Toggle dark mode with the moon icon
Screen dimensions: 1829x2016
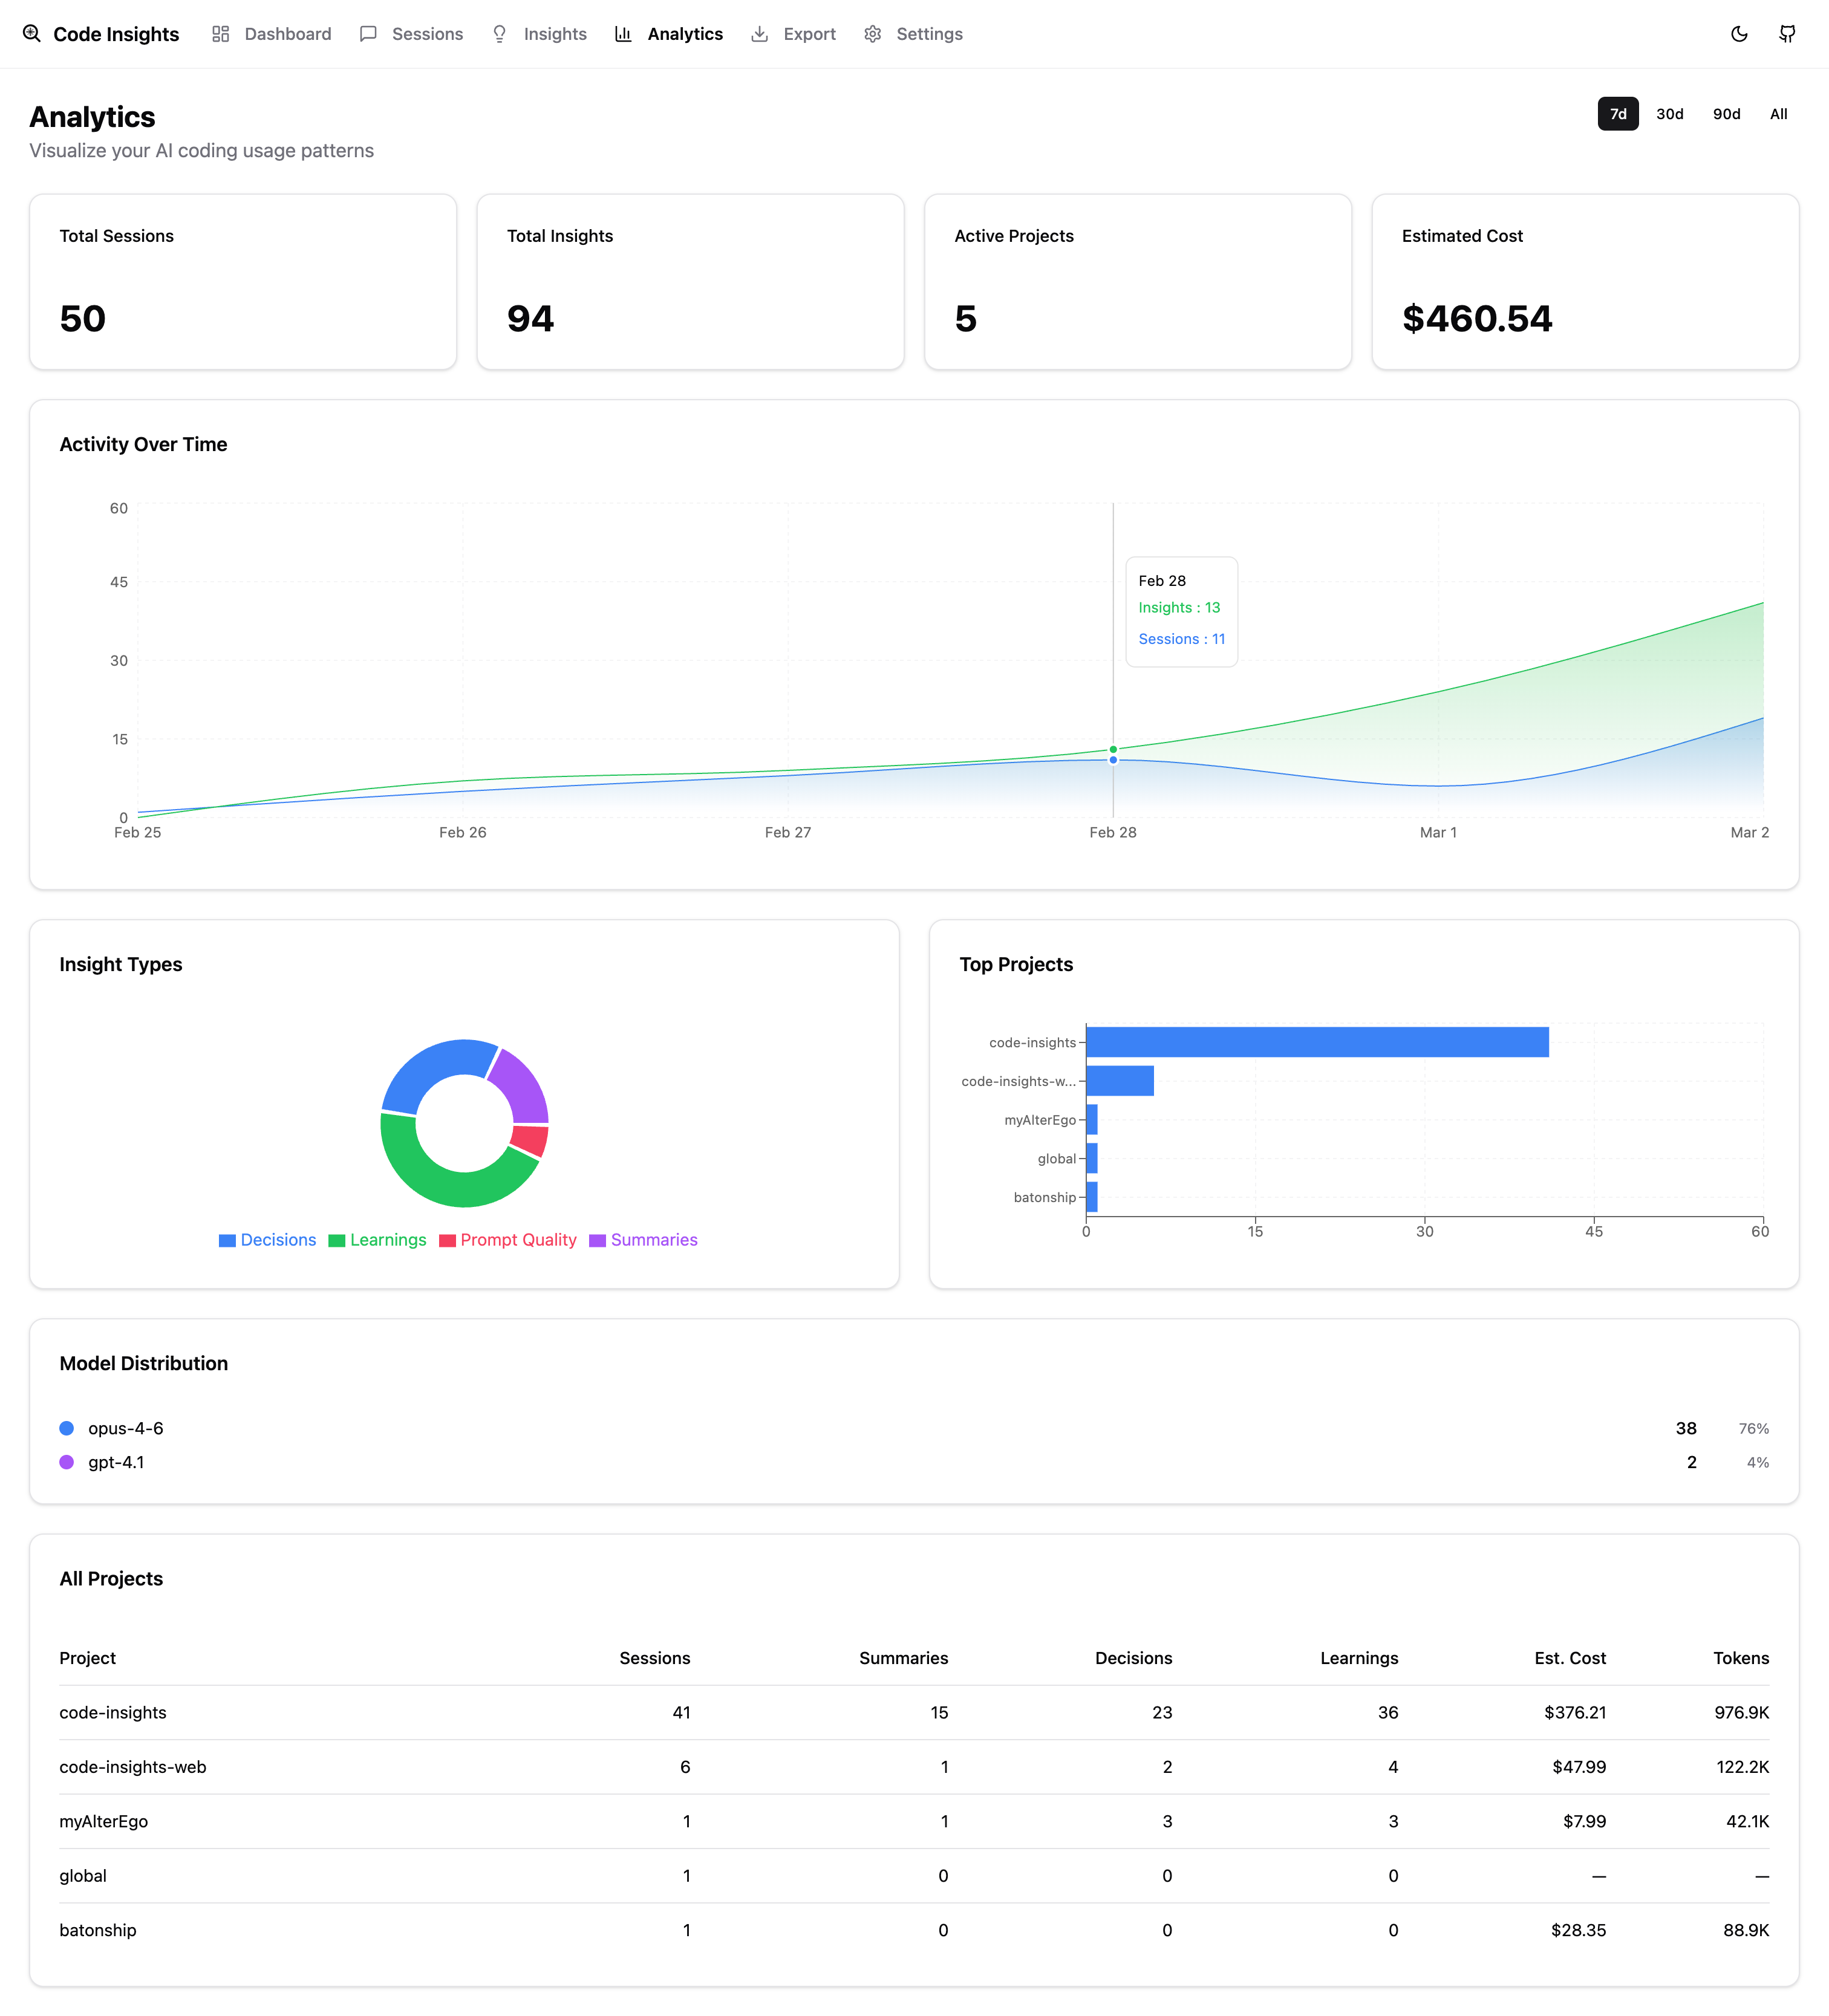(x=1739, y=33)
